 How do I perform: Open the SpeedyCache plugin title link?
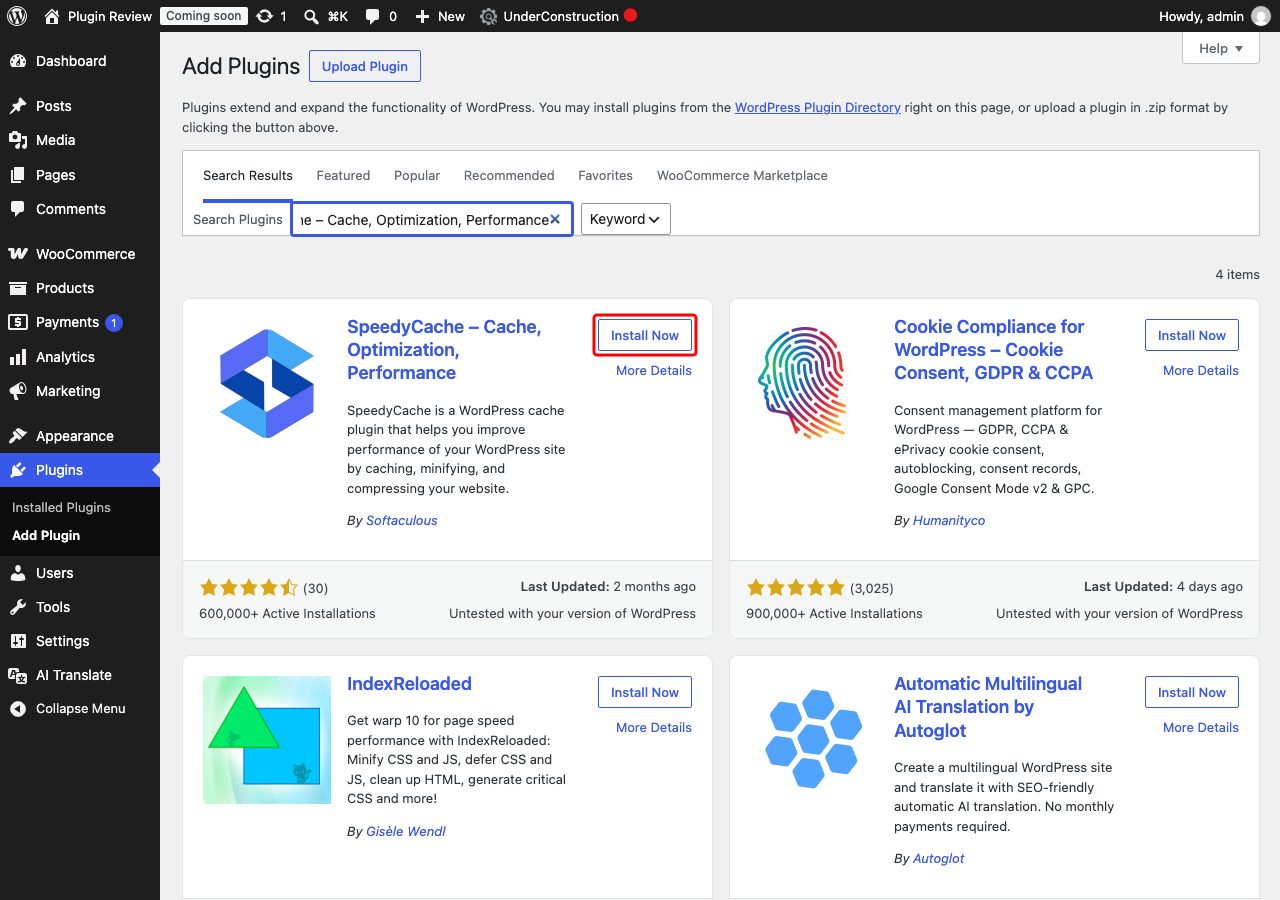point(444,349)
